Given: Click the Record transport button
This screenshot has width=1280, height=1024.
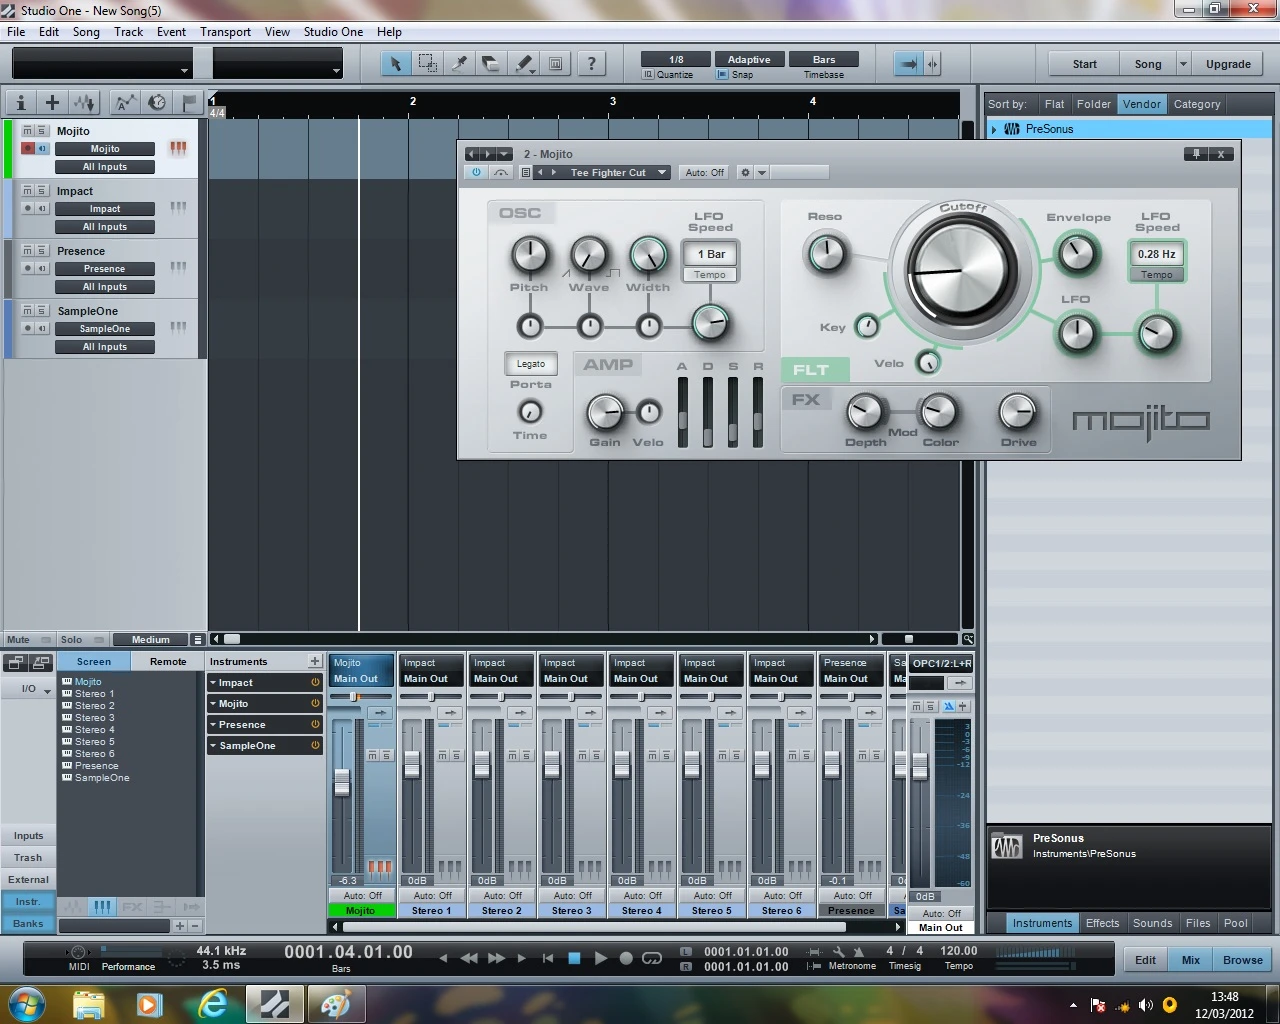Looking at the screenshot, I should tap(626, 958).
